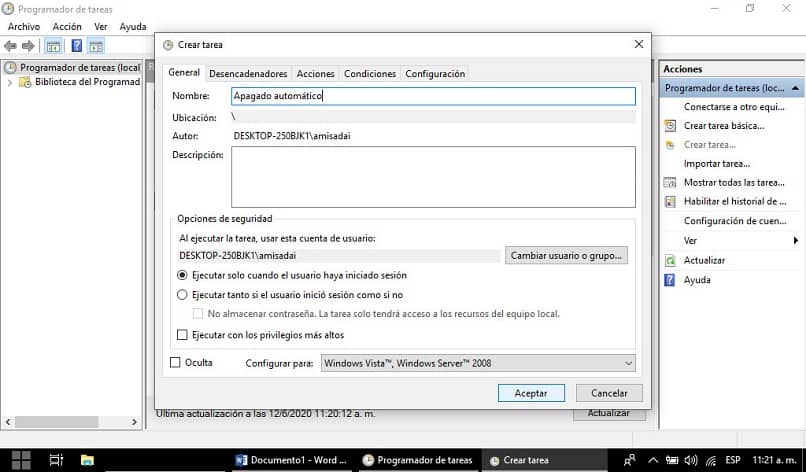Click in the Descripción text area
This screenshot has height=472, width=806.
[x=433, y=177]
